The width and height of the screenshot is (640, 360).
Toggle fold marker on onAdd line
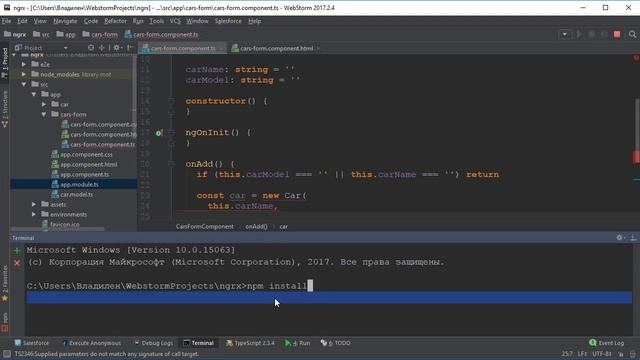coord(171,164)
